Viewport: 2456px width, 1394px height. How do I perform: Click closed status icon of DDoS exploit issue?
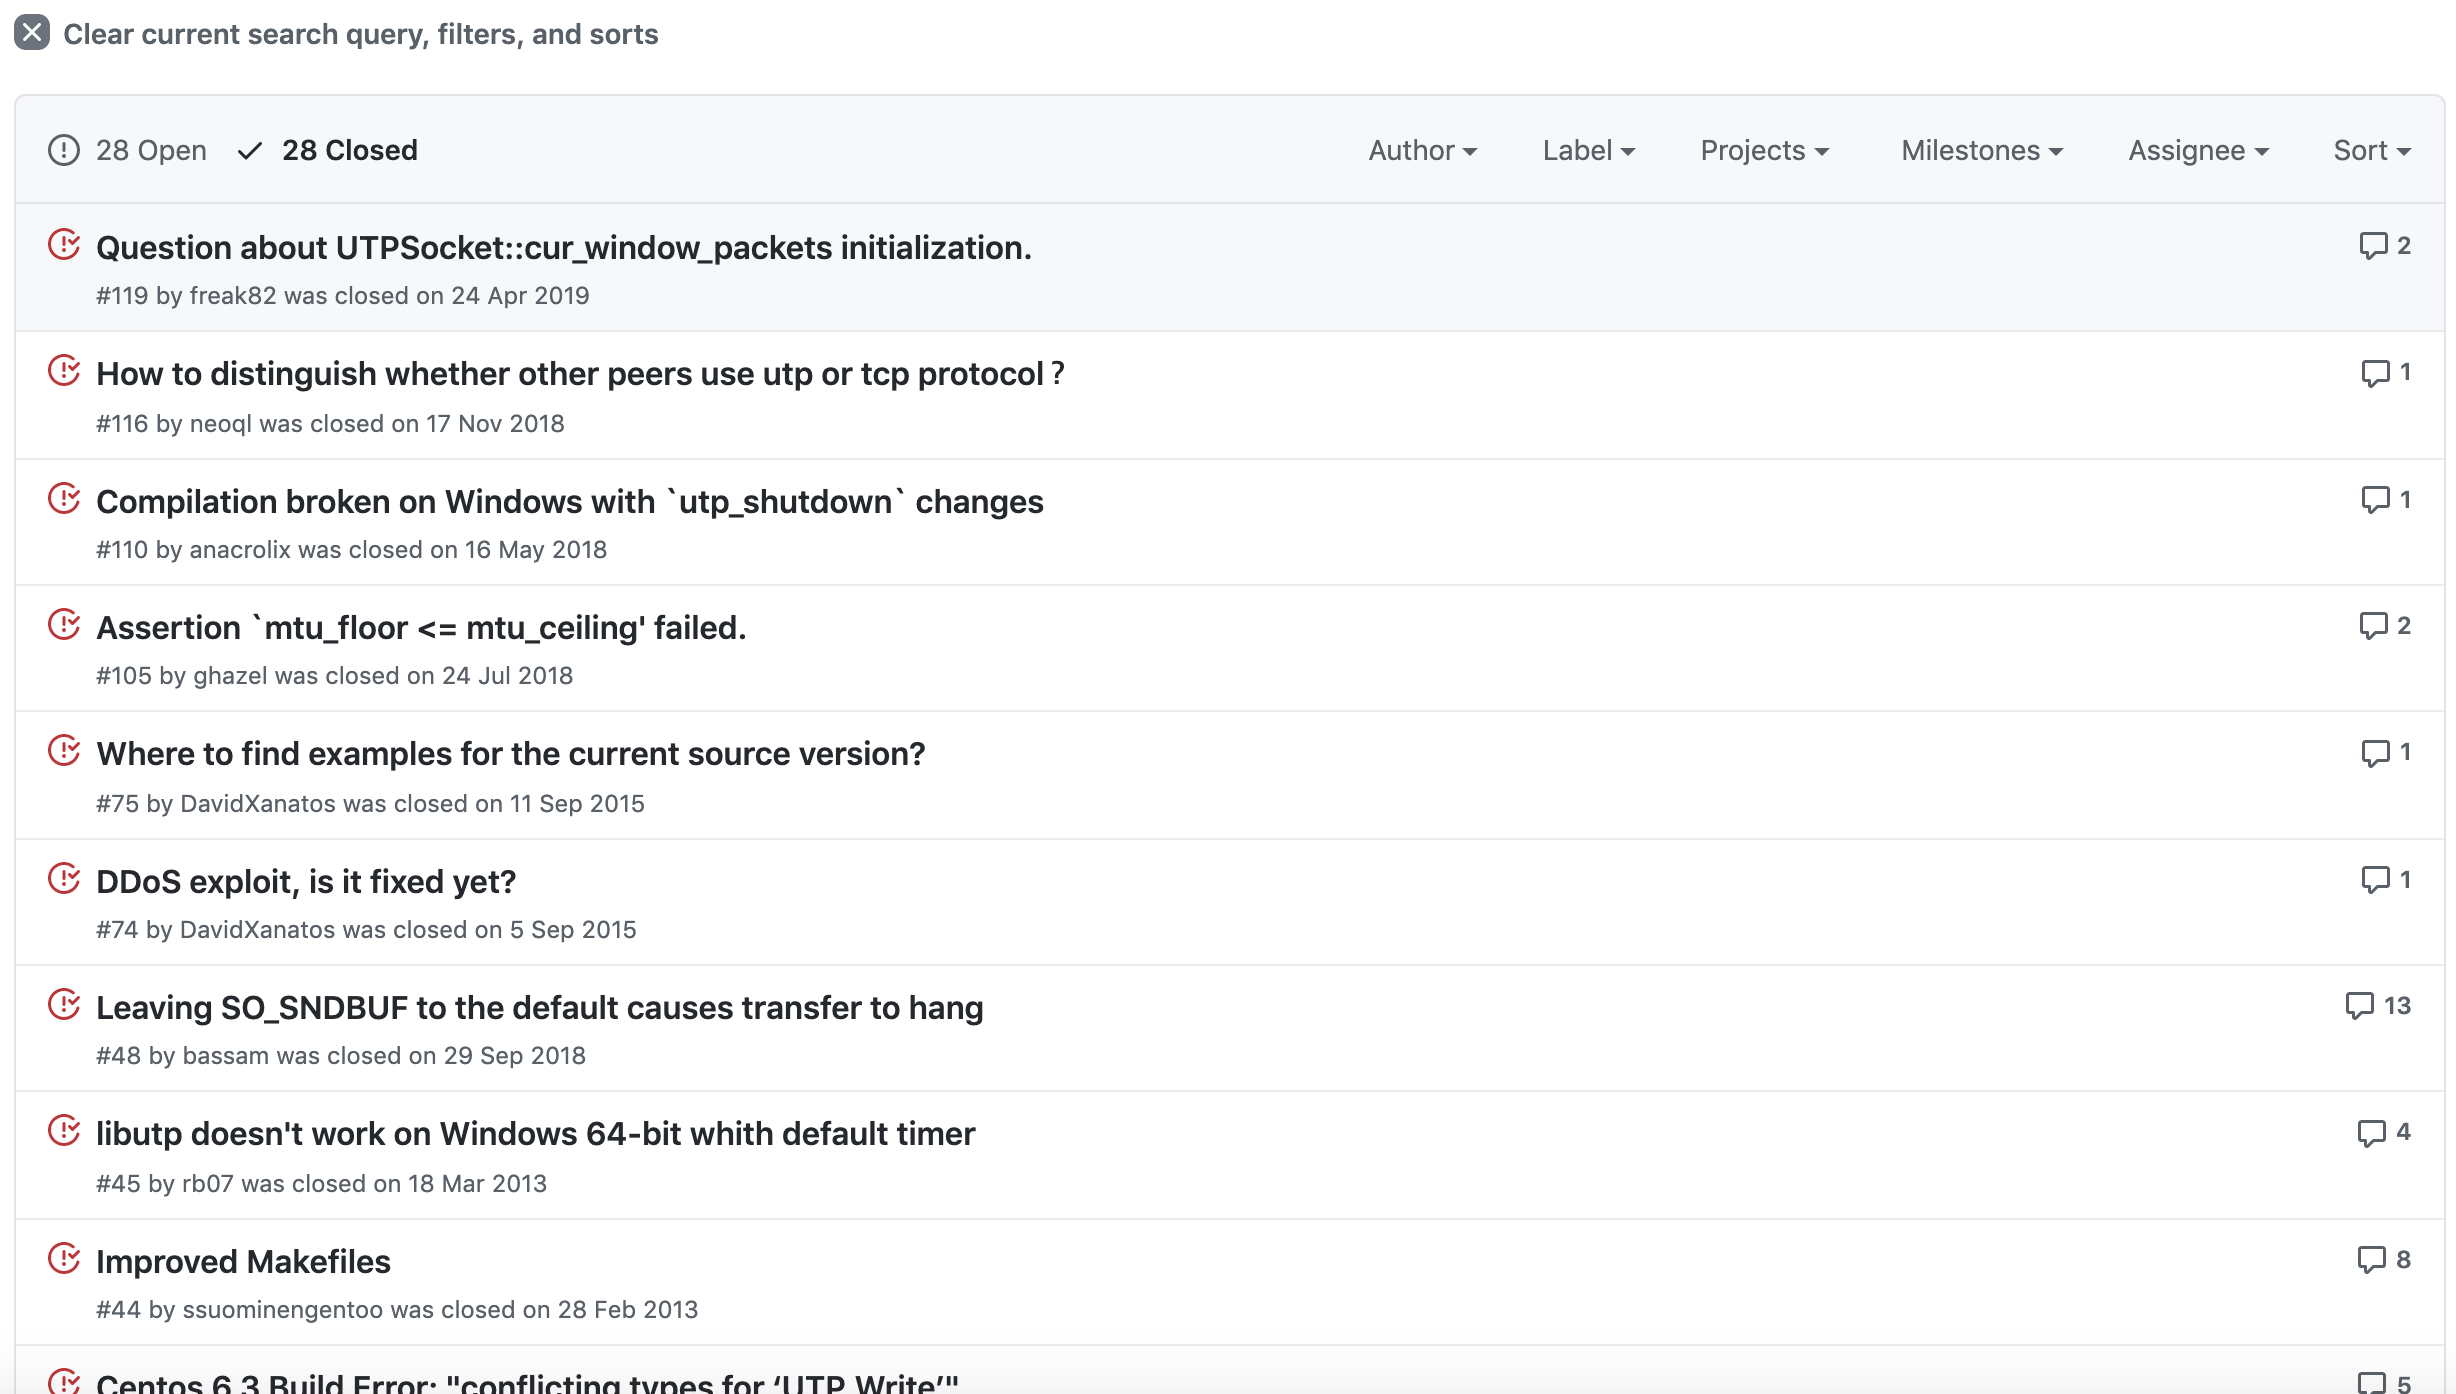coord(64,879)
